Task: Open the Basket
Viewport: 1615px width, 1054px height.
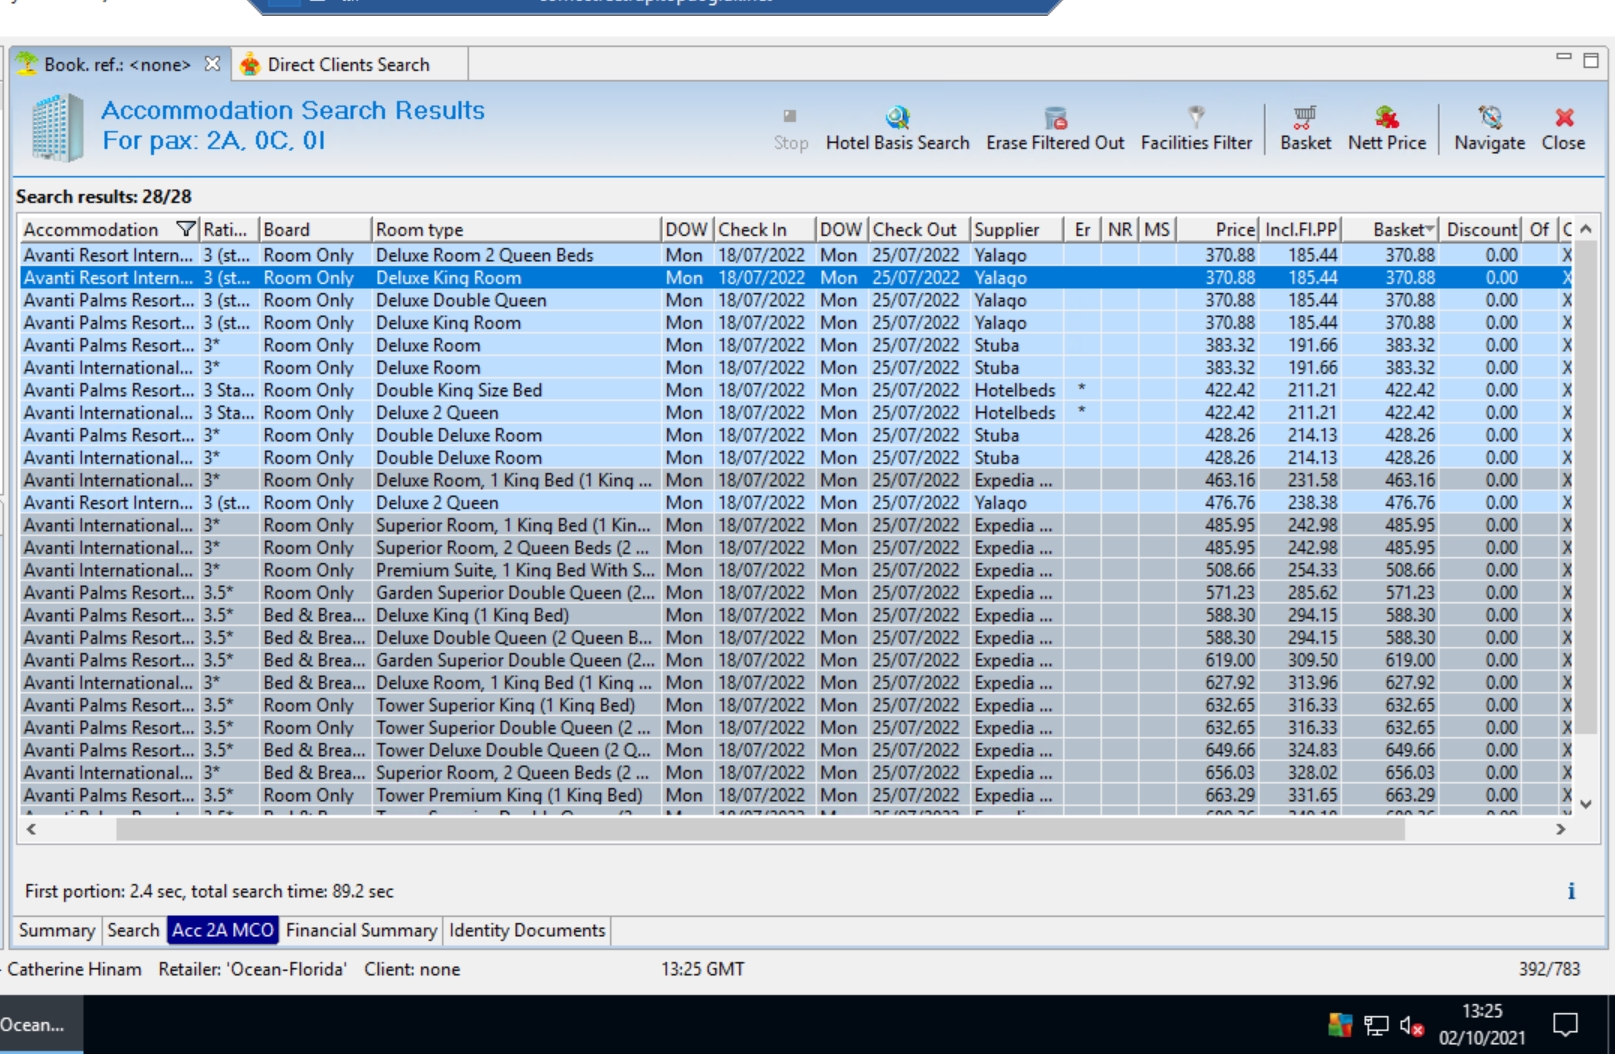Action: point(1305,129)
